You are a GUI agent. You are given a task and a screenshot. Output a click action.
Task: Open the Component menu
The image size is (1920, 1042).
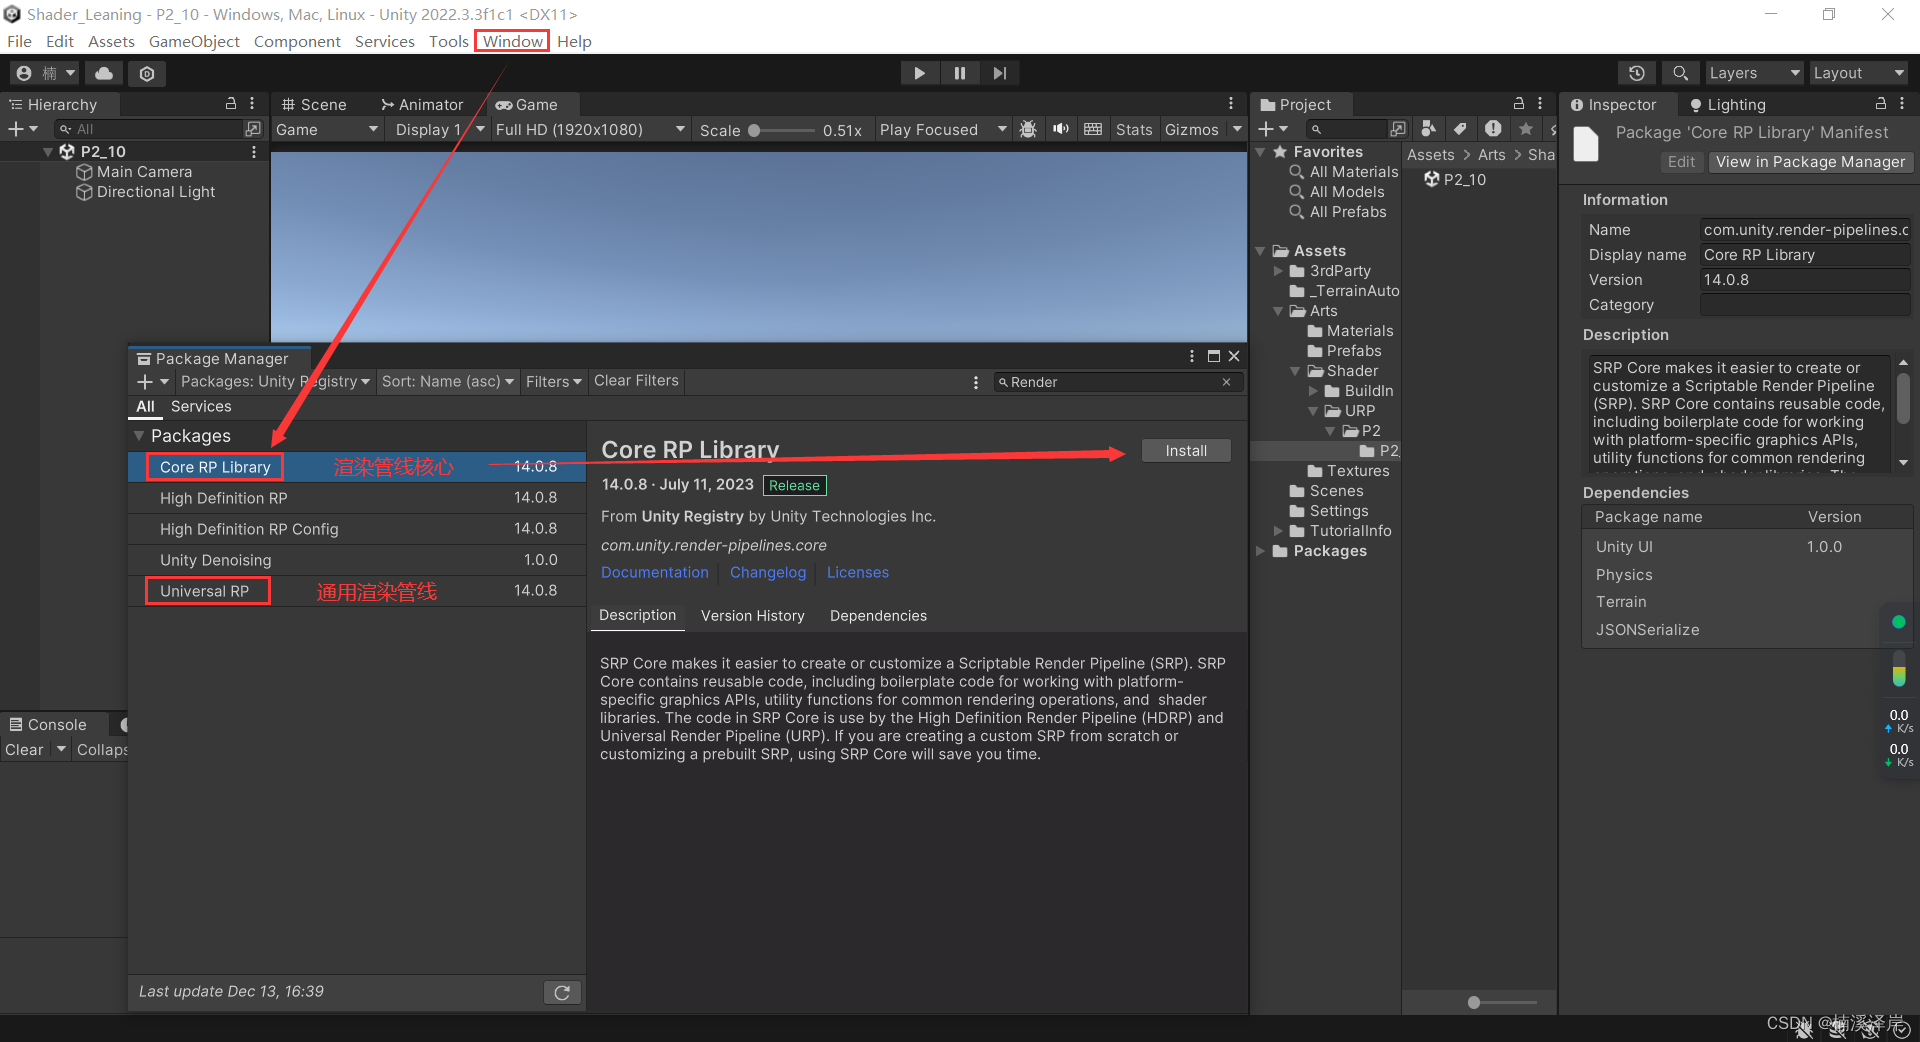point(297,41)
